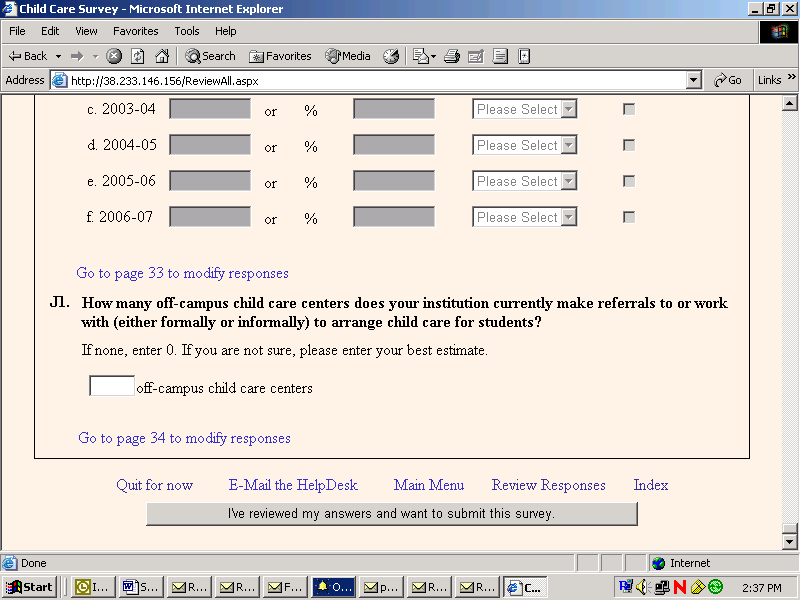Click the red N tray icon
This screenshot has height=600, width=800.
pyautogui.click(x=680, y=587)
